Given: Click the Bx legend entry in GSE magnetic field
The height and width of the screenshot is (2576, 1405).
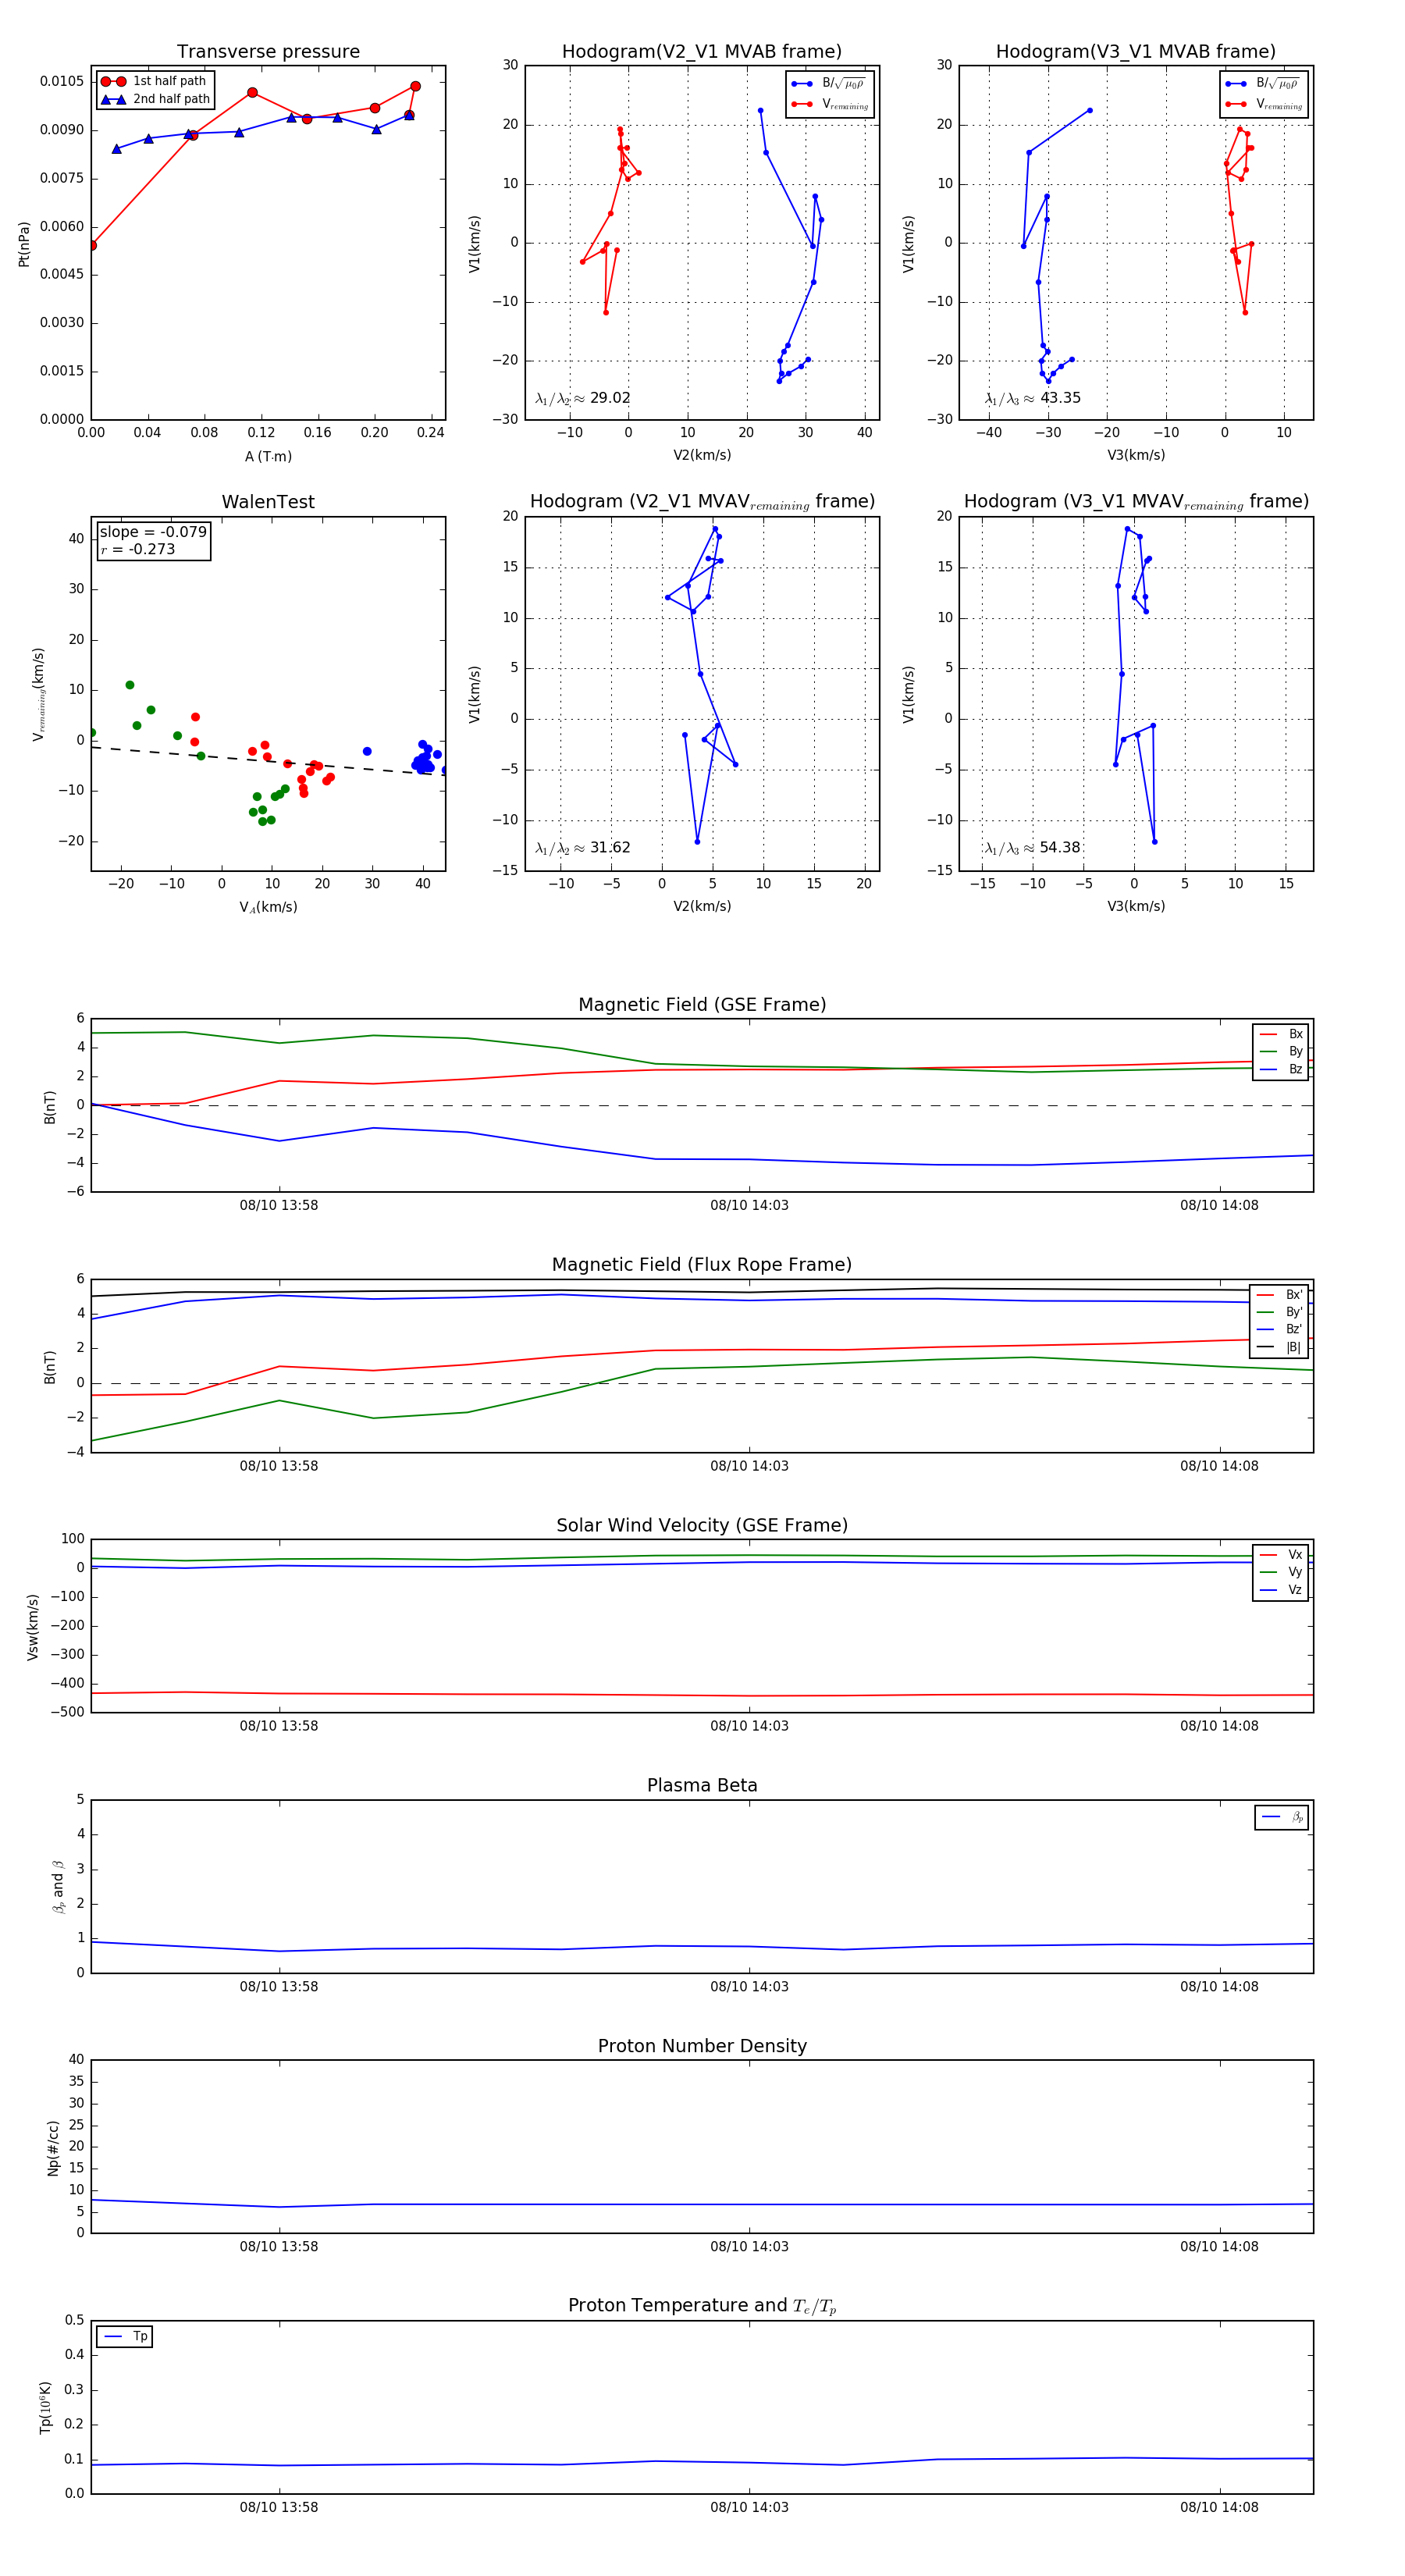Looking at the screenshot, I should (1281, 1034).
